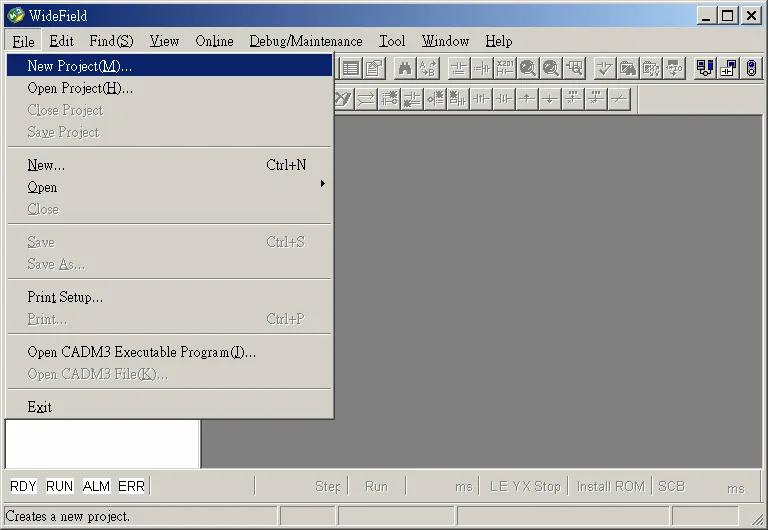
Task: Click the RDY status indicator
Action: (23, 486)
